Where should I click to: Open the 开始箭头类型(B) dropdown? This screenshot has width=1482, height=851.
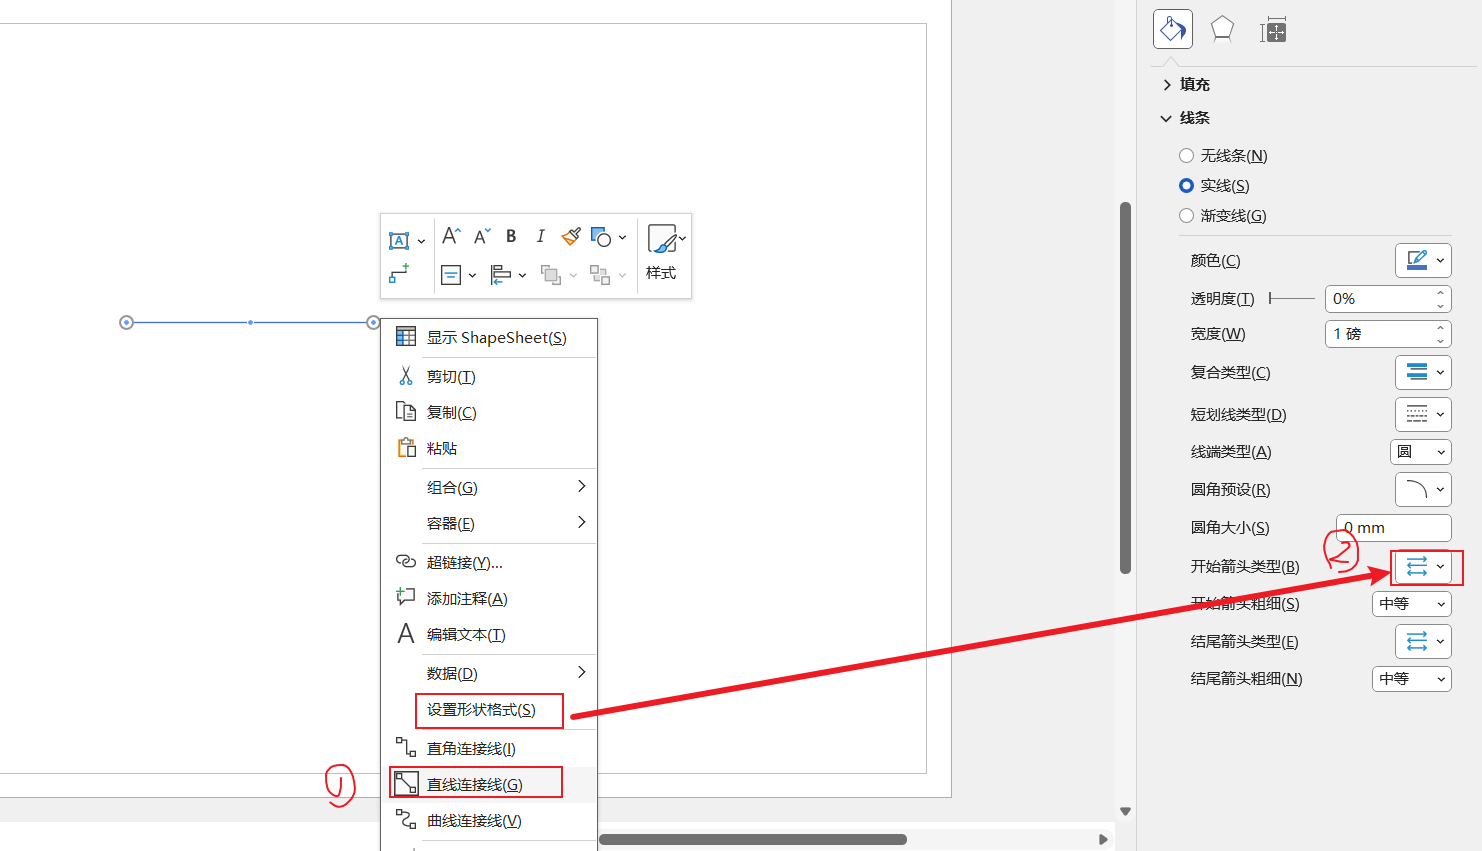pyautogui.click(x=1423, y=567)
